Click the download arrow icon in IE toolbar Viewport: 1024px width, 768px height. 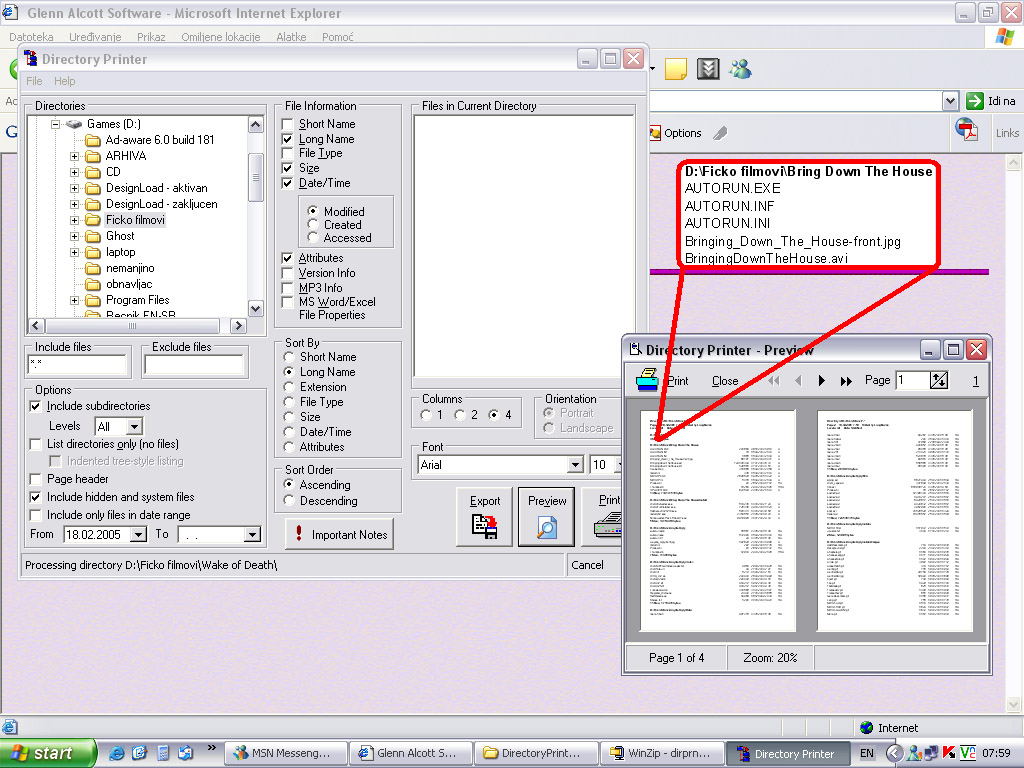(x=708, y=69)
